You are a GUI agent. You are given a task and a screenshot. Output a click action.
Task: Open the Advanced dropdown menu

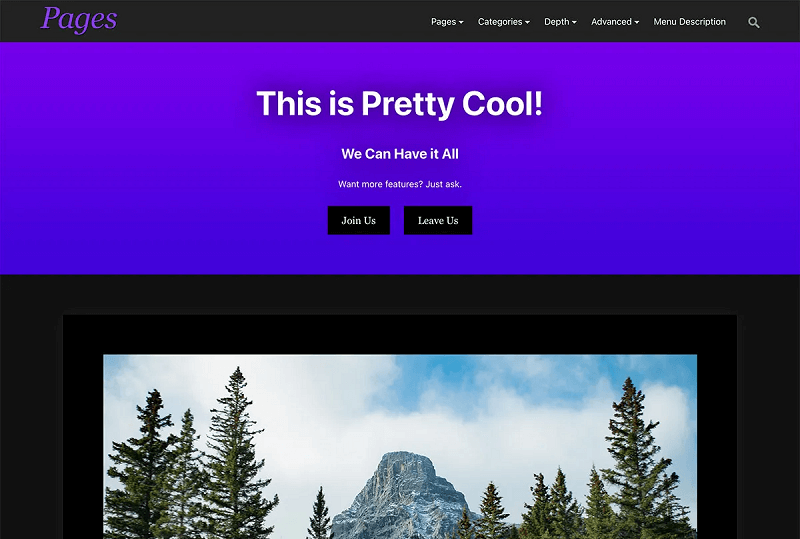(615, 22)
